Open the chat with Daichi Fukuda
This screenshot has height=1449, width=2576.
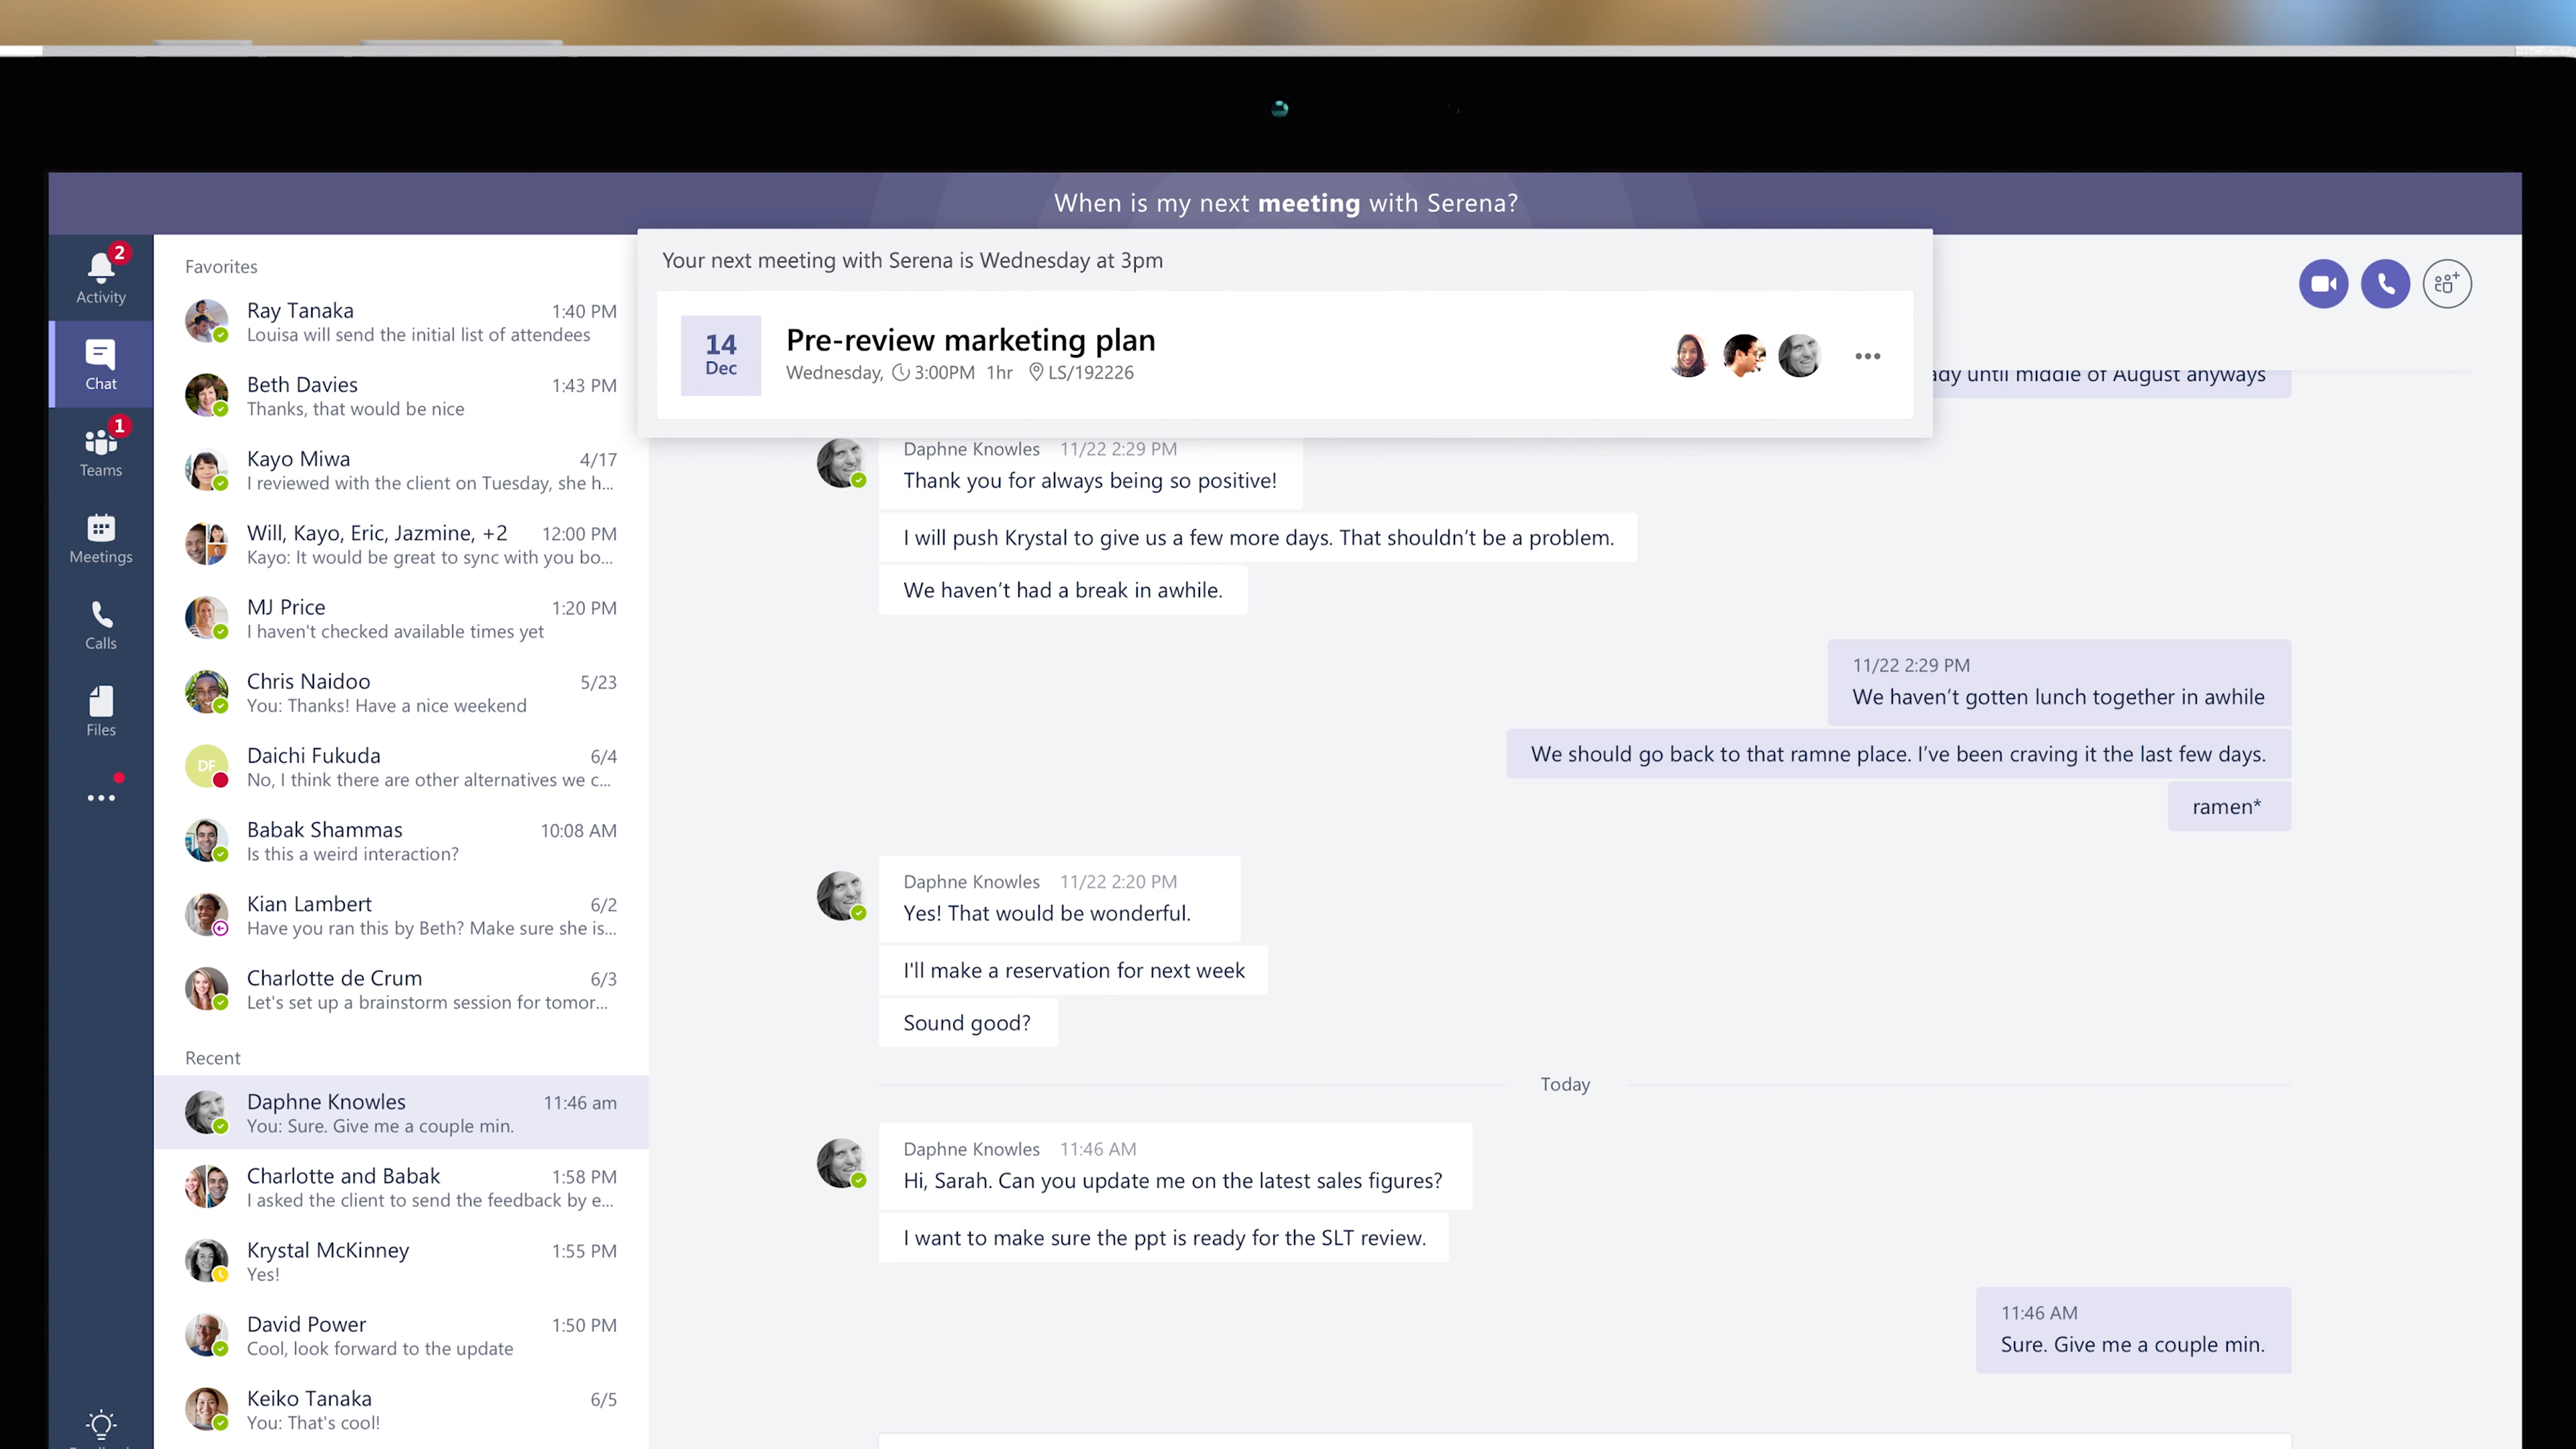click(x=401, y=767)
